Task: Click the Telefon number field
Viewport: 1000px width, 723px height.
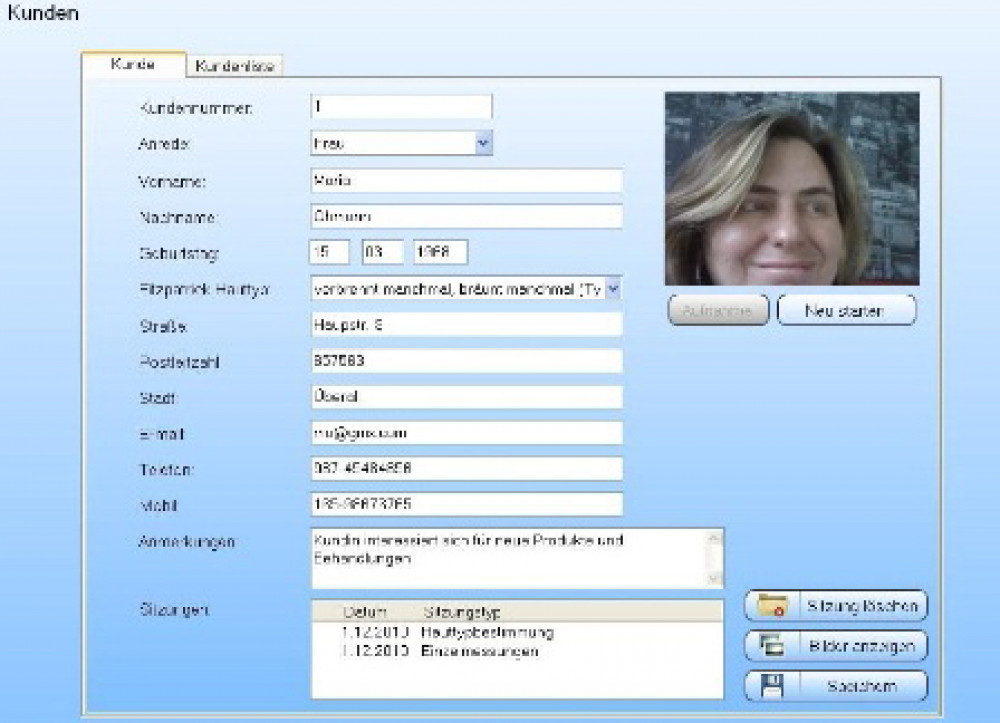Action: pos(466,469)
